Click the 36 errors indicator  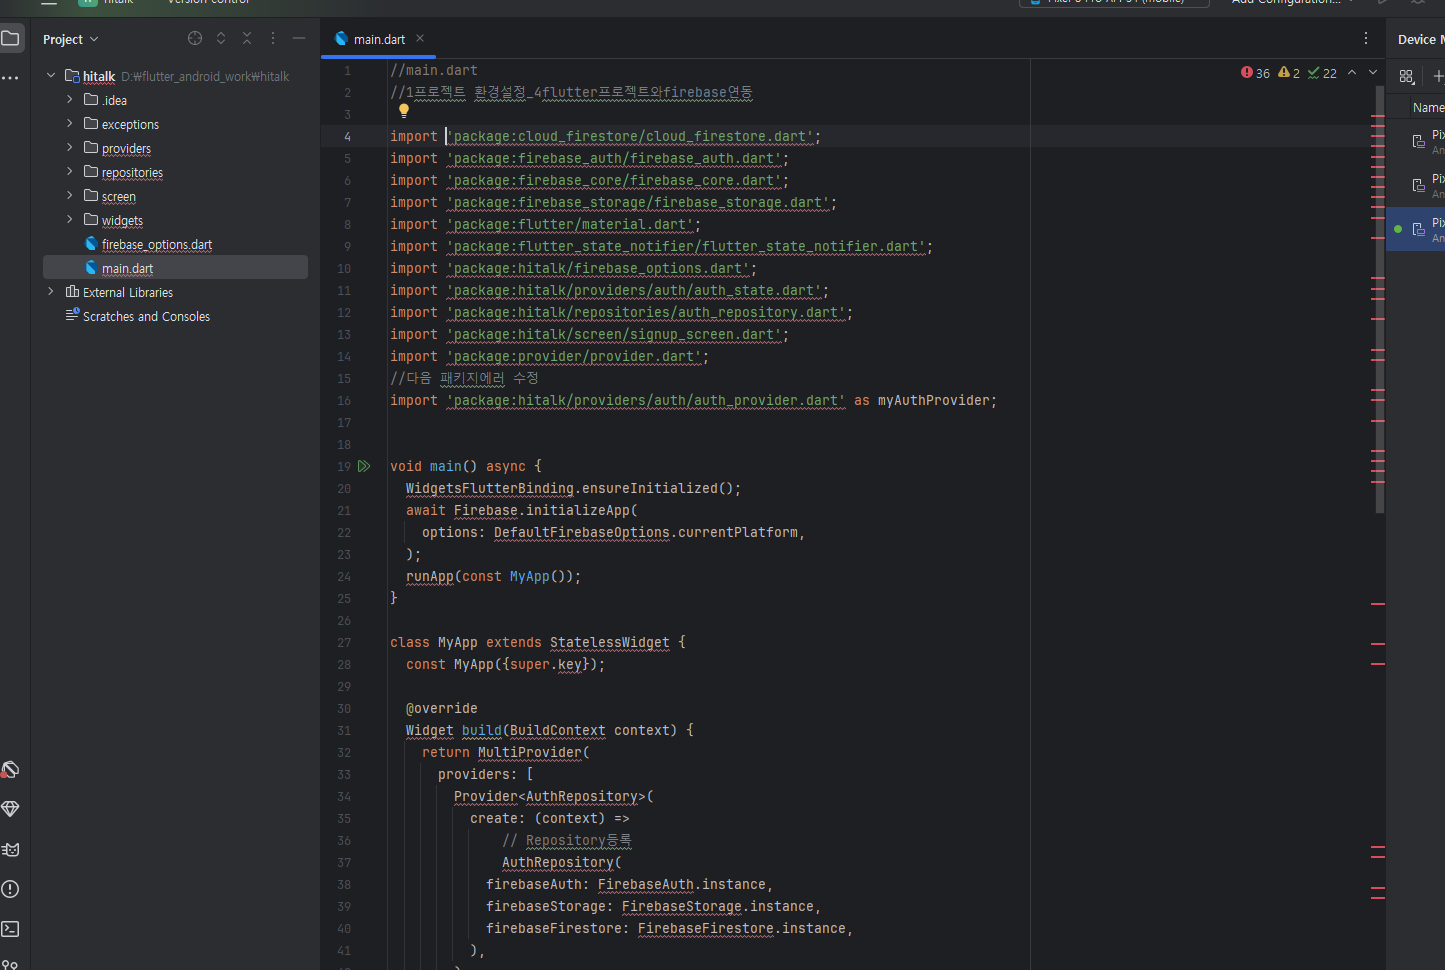1255,73
